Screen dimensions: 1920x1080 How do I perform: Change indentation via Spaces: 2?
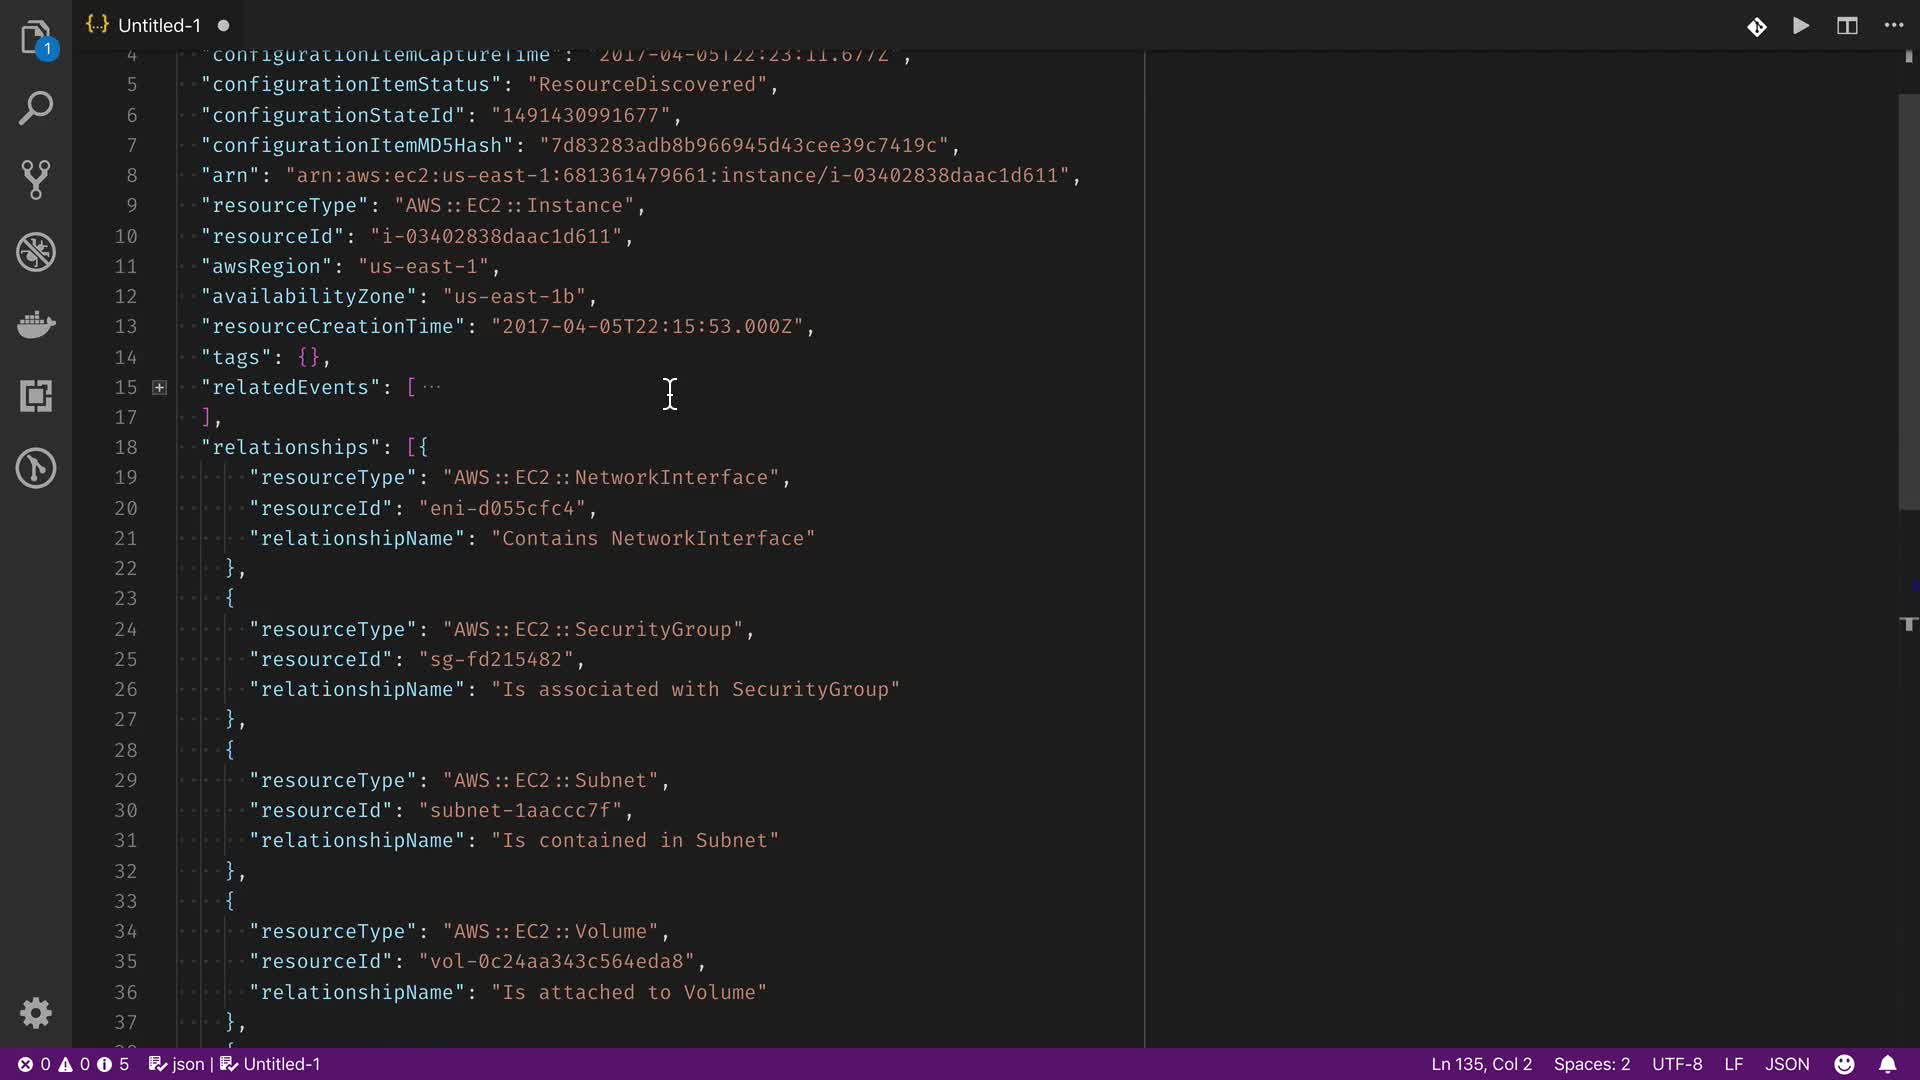(1591, 1064)
